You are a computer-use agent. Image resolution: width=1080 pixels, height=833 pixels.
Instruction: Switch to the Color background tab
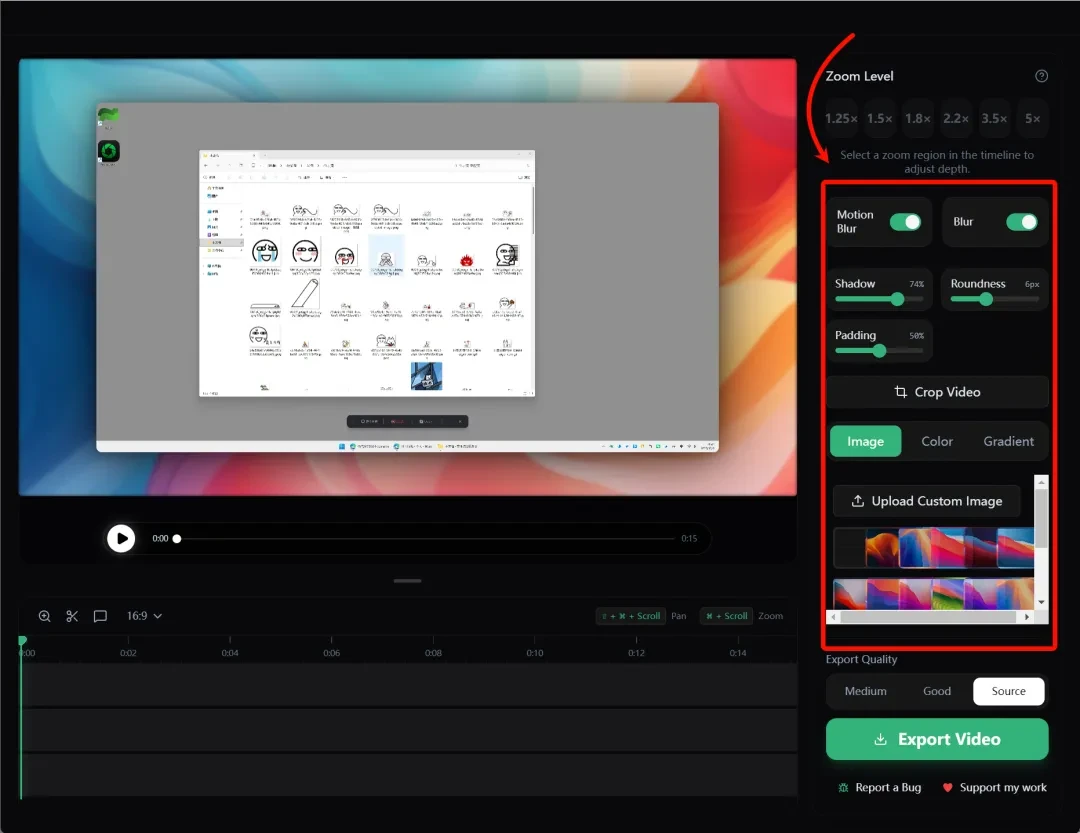937,442
